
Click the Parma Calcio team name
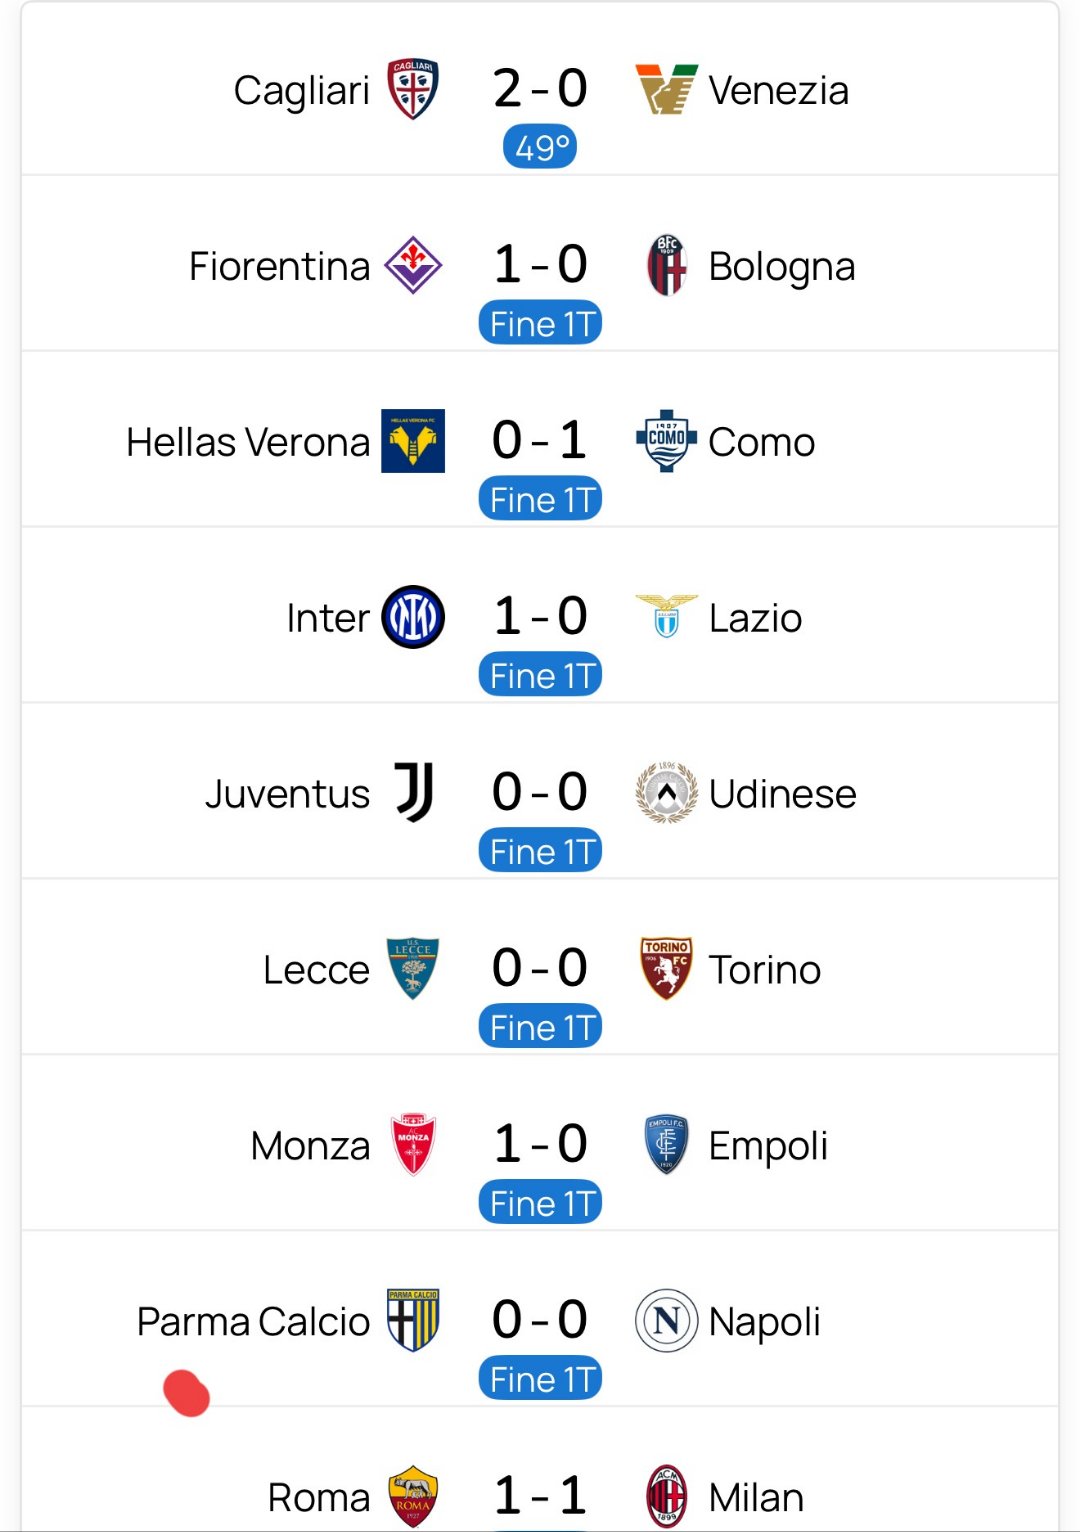click(x=253, y=1322)
